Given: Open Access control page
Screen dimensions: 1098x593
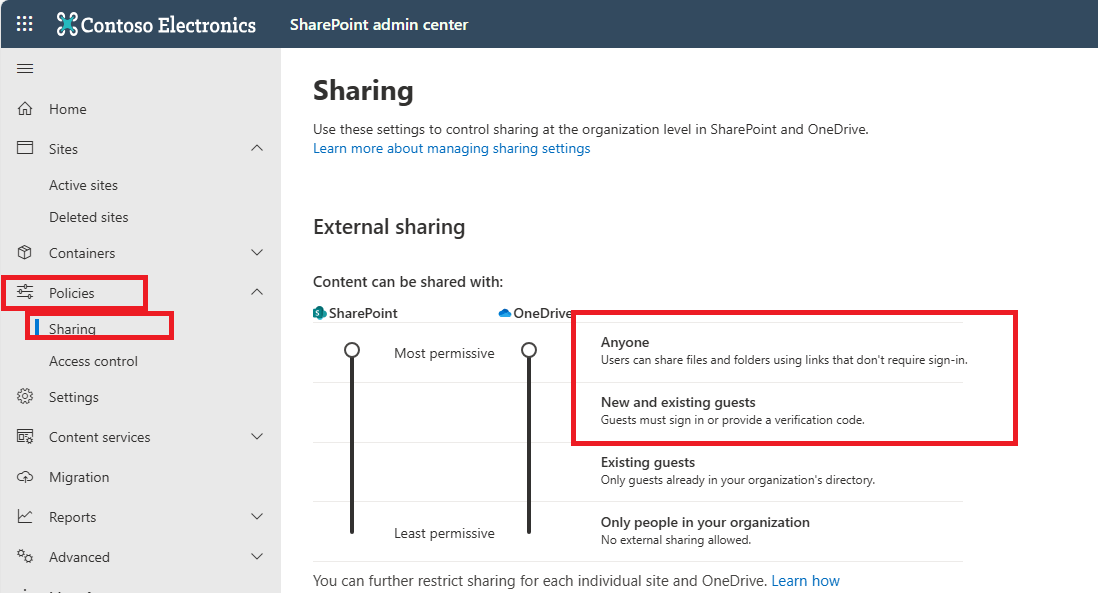Looking at the screenshot, I should coord(93,362).
